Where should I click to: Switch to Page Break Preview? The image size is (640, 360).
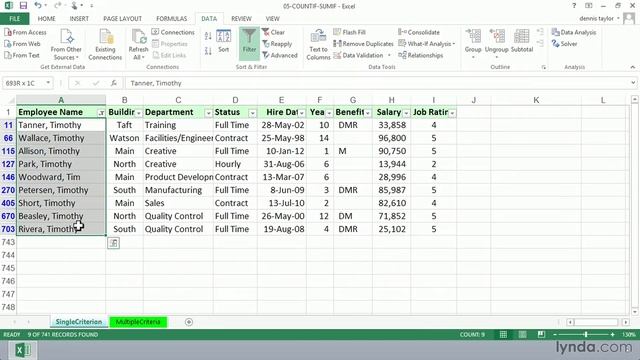pos(541,334)
